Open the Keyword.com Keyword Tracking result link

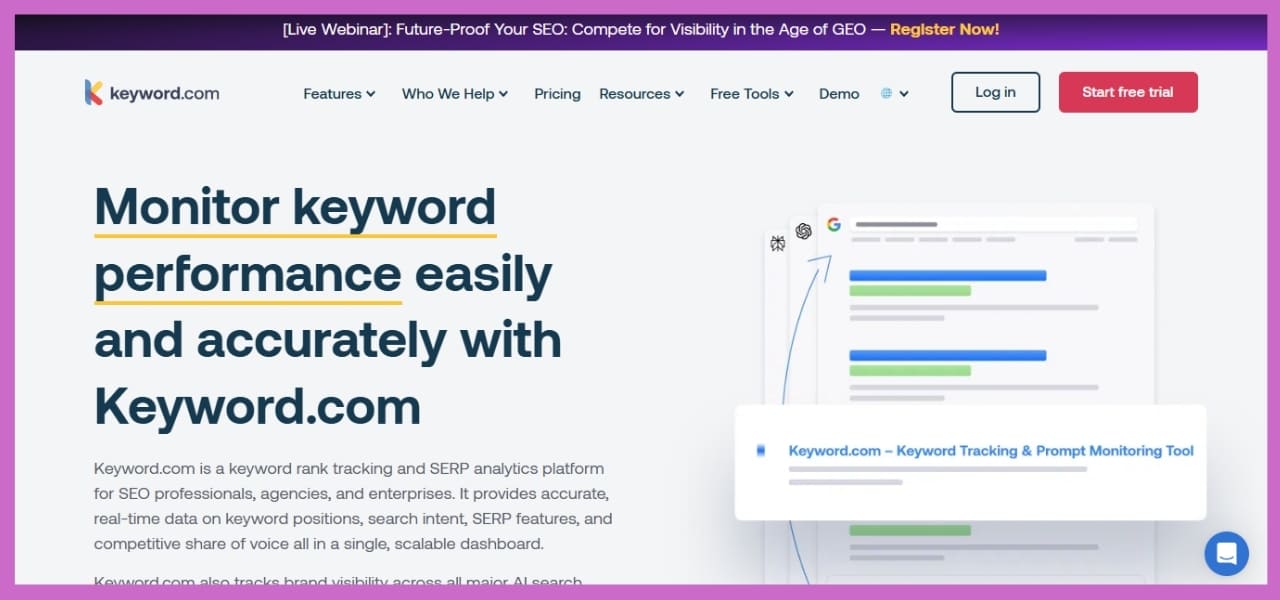pos(992,450)
